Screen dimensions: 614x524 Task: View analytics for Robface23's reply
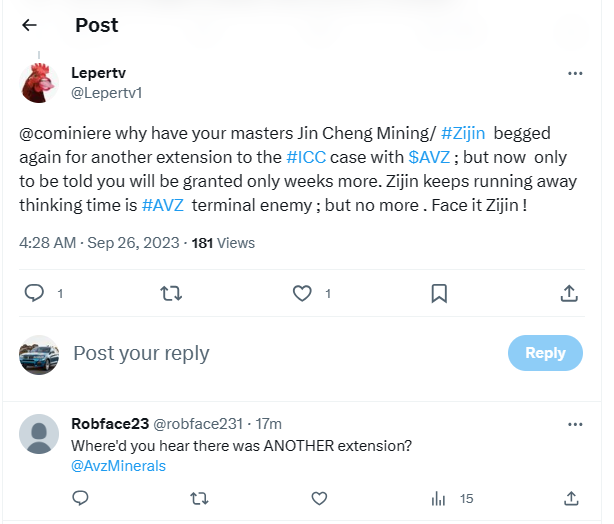click(x=452, y=499)
